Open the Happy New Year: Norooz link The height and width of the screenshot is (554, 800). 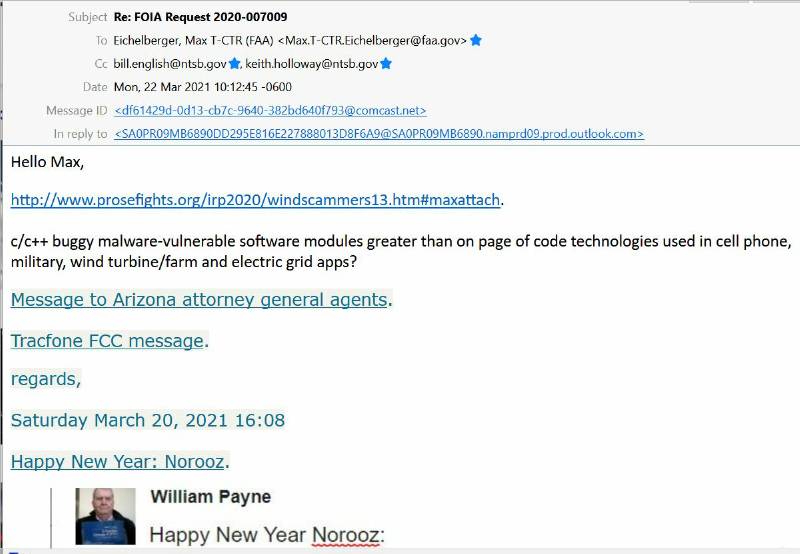pyautogui.click(x=117, y=462)
